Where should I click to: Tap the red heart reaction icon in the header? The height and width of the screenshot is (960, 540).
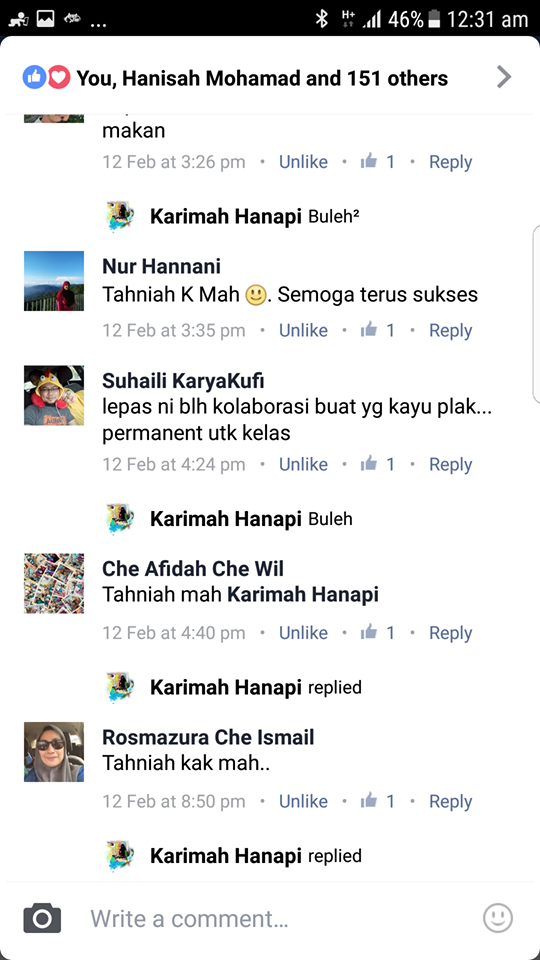tap(59, 78)
